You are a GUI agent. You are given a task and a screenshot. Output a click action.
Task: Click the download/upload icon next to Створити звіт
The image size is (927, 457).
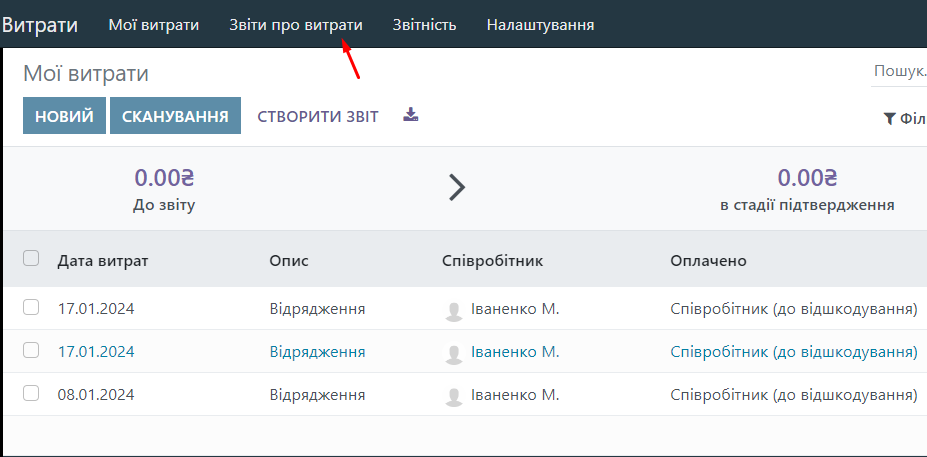pyautogui.click(x=411, y=115)
